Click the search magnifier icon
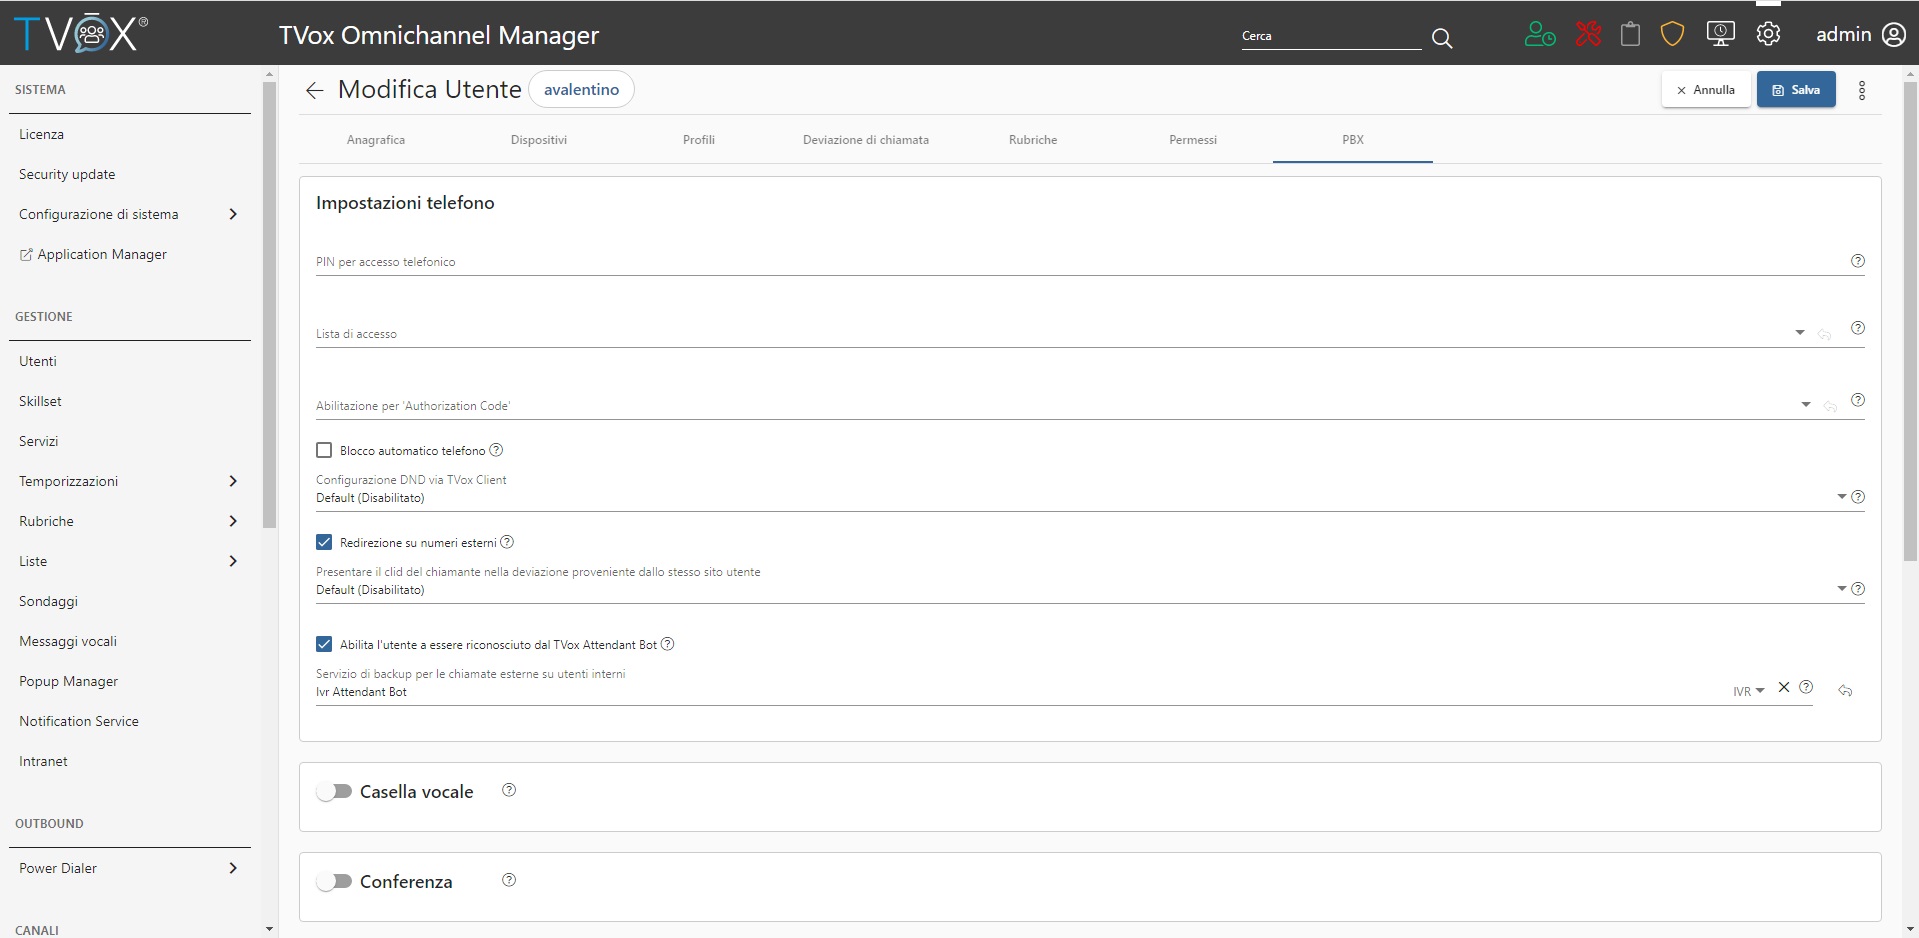 (x=1441, y=38)
